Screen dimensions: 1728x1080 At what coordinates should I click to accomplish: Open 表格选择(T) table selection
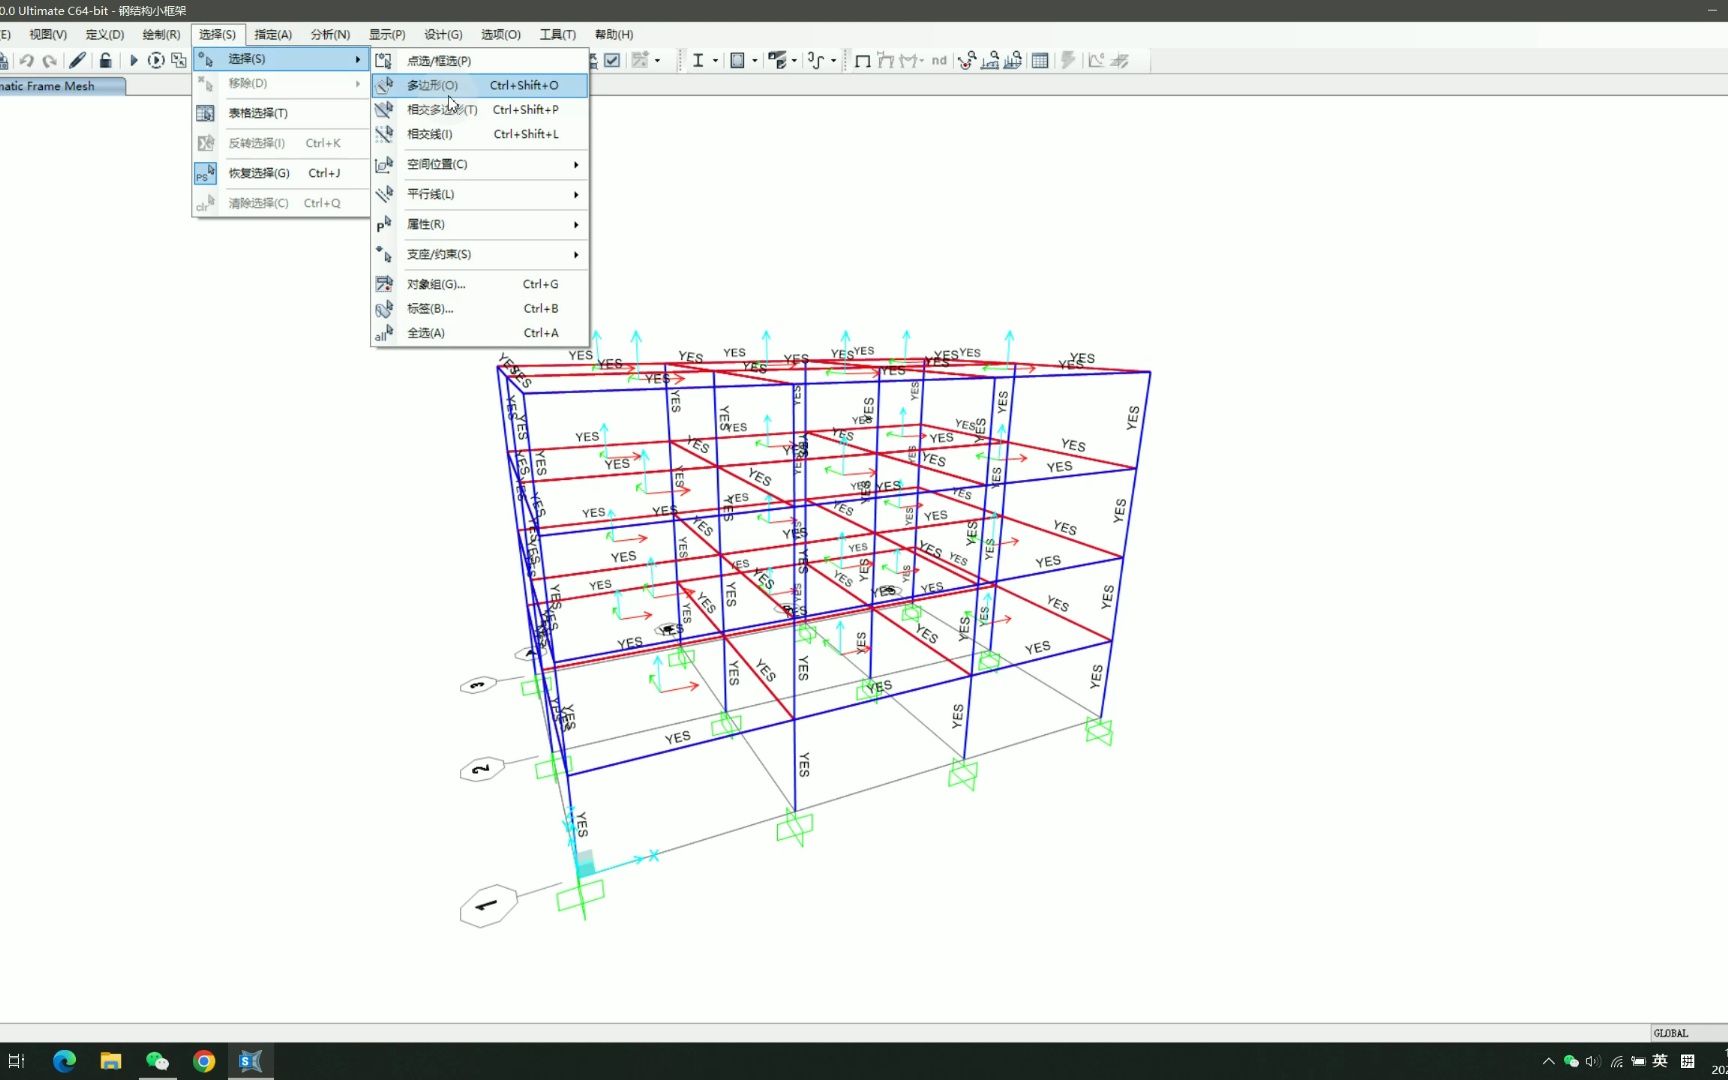pos(258,113)
